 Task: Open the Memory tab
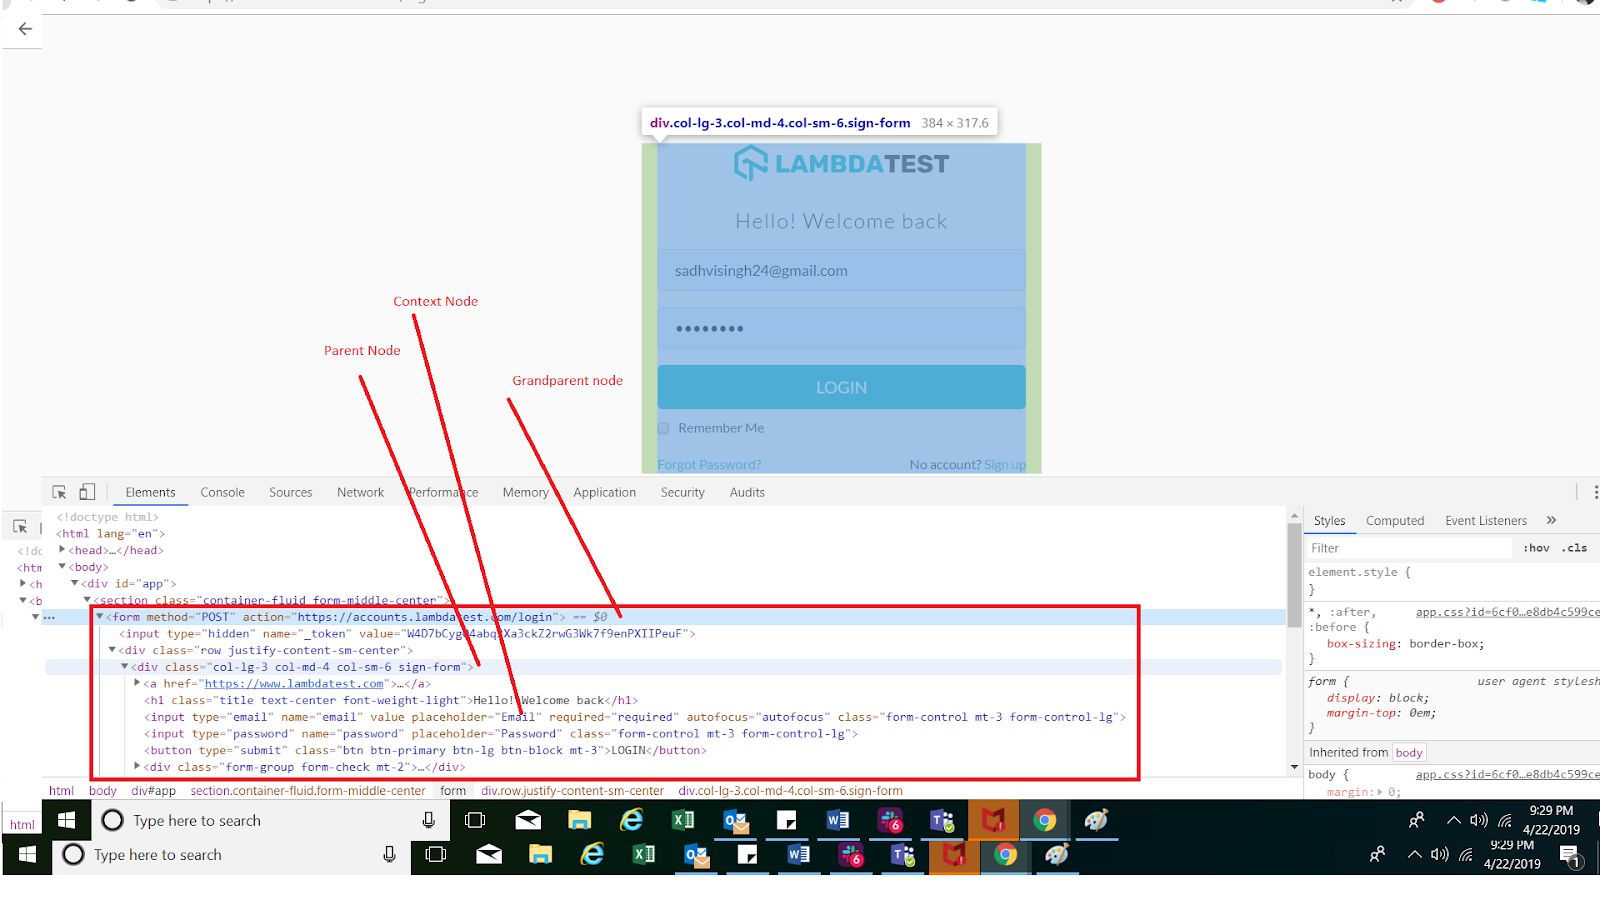point(525,492)
